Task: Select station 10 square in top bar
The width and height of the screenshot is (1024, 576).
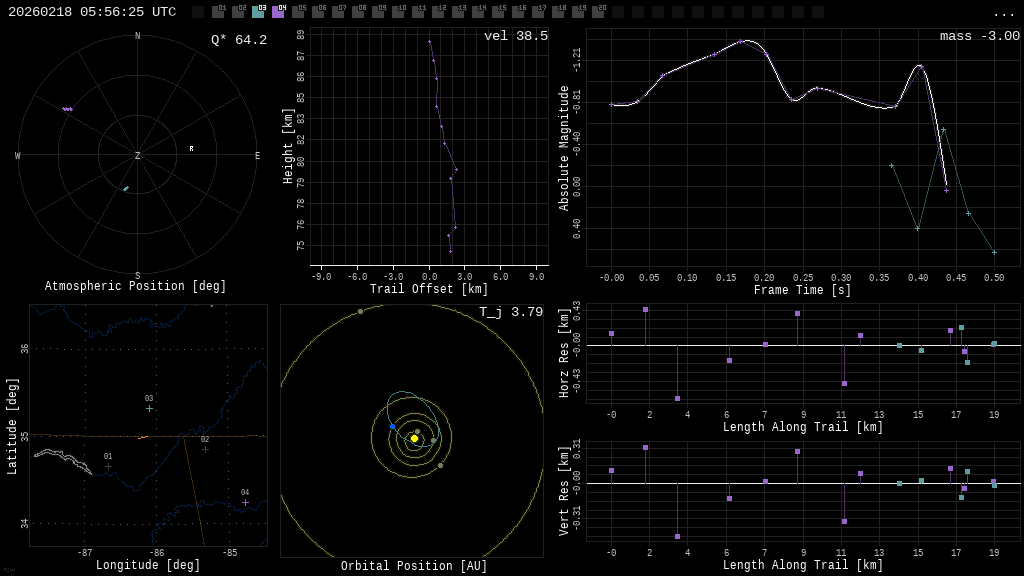Action: [398, 12]
